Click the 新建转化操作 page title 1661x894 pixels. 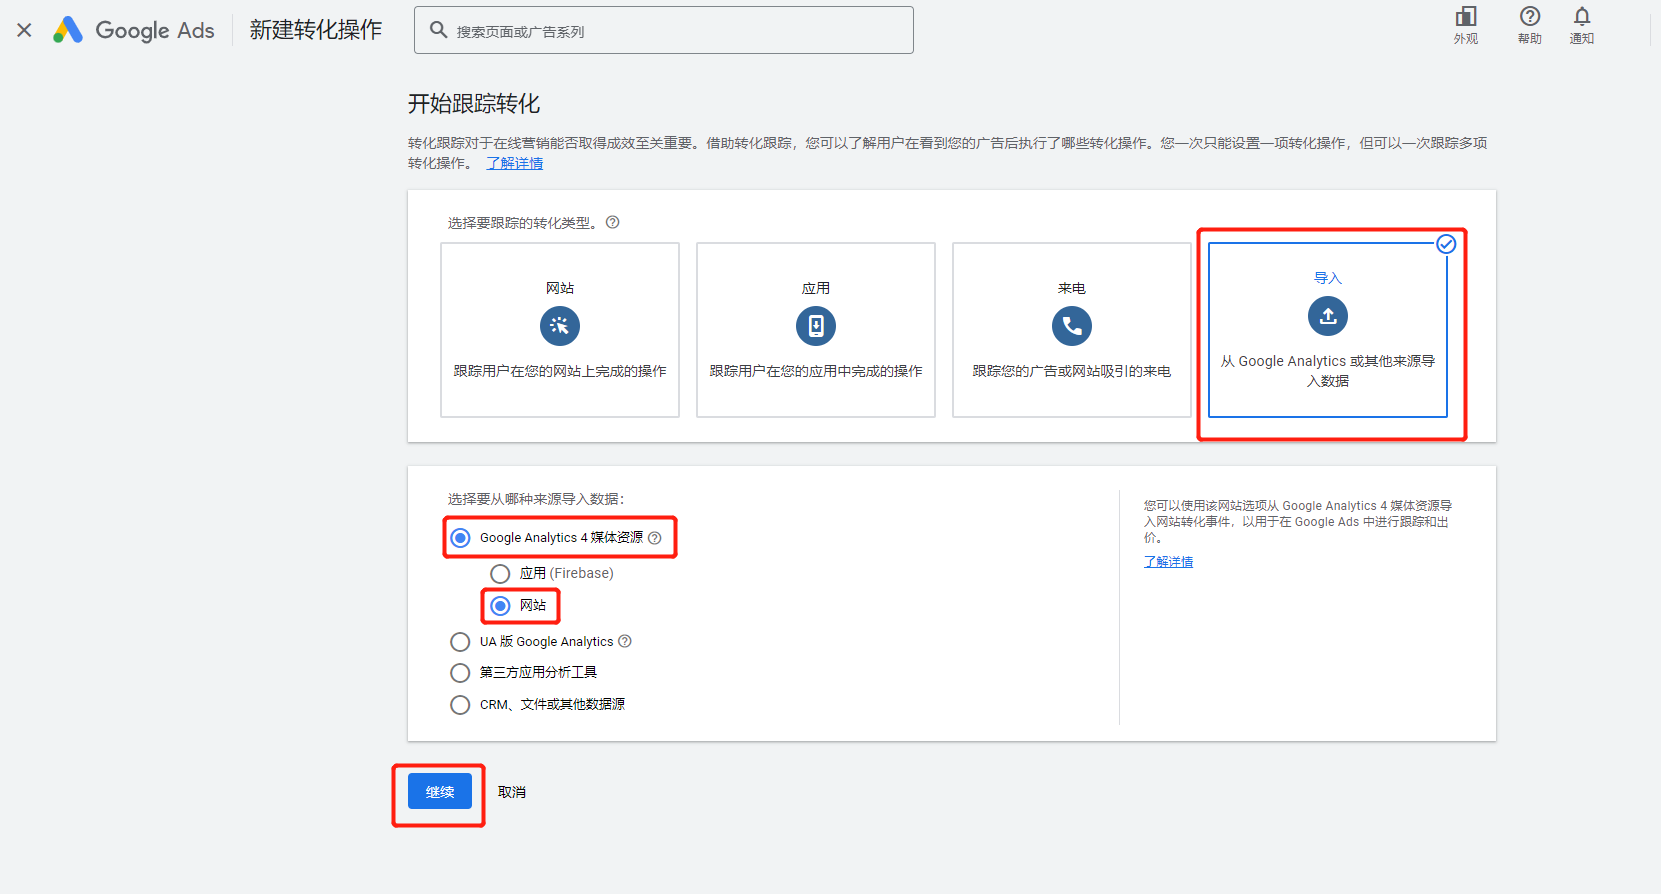(x=316, y=30)
